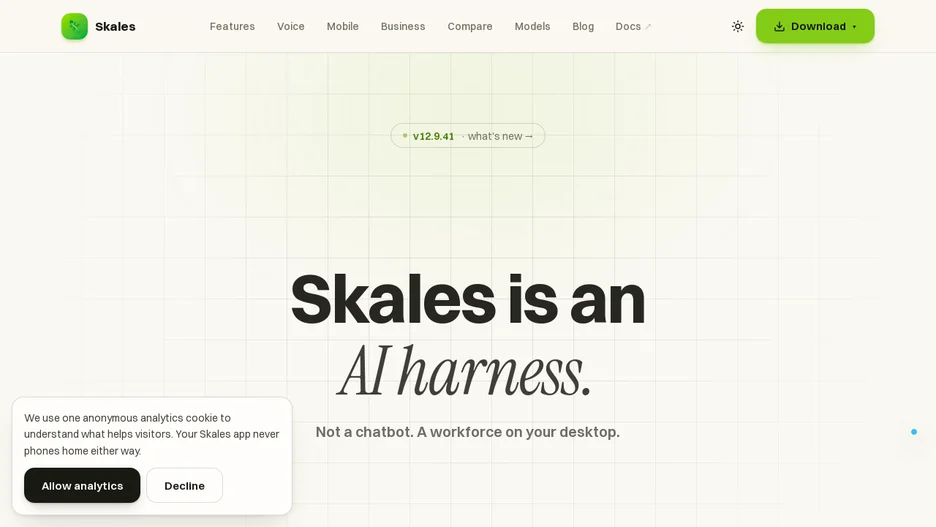Open the Business nav link
Image resolution: width=936 pixels, height=527 pixels.
(x=403, y=26)
